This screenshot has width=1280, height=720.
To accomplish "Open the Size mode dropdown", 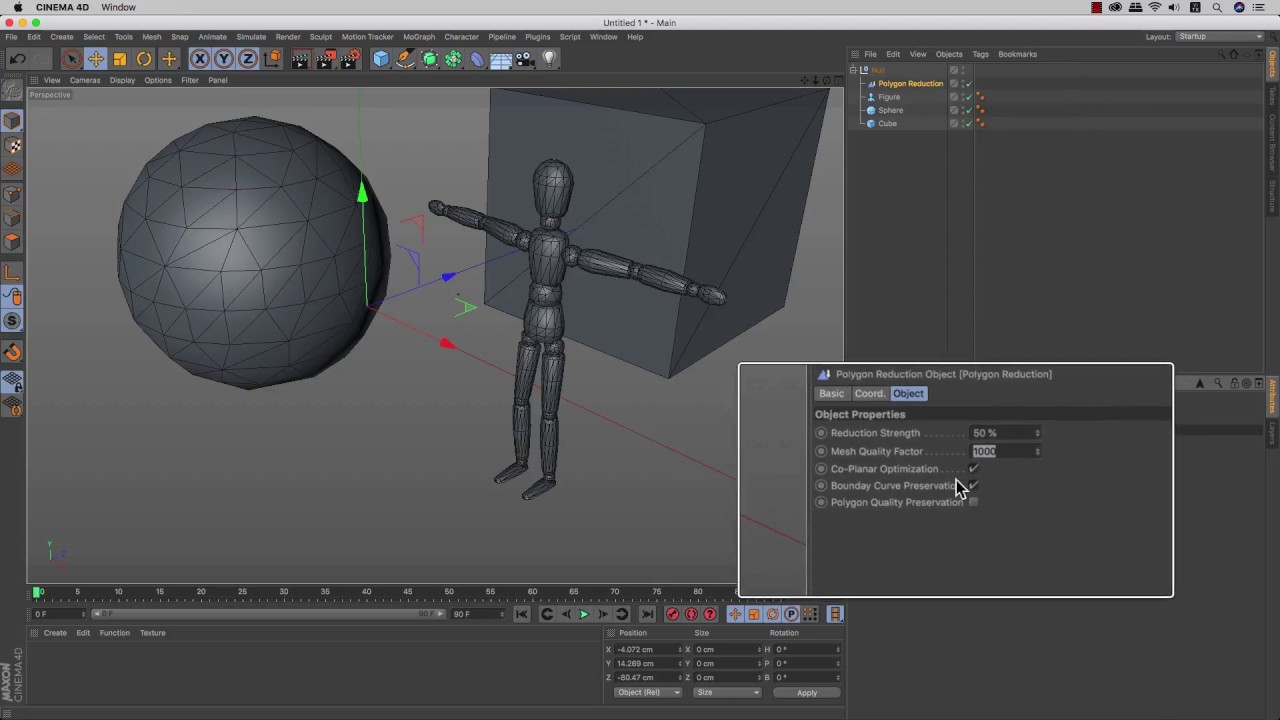I will [x=727, y=692].
